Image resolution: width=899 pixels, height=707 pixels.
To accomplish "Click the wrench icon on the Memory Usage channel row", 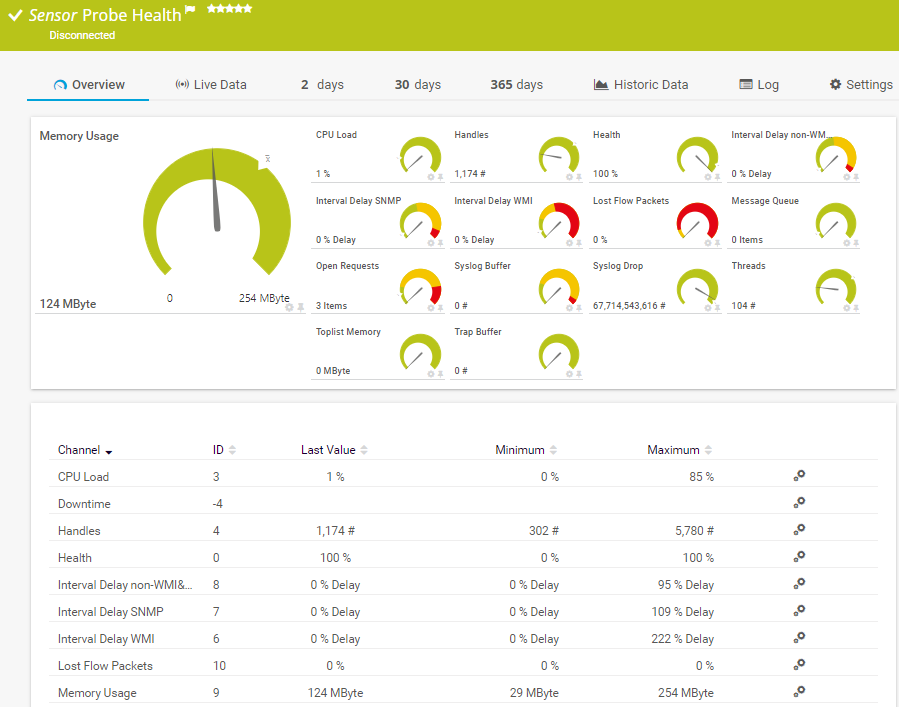I will pos(798,692).
